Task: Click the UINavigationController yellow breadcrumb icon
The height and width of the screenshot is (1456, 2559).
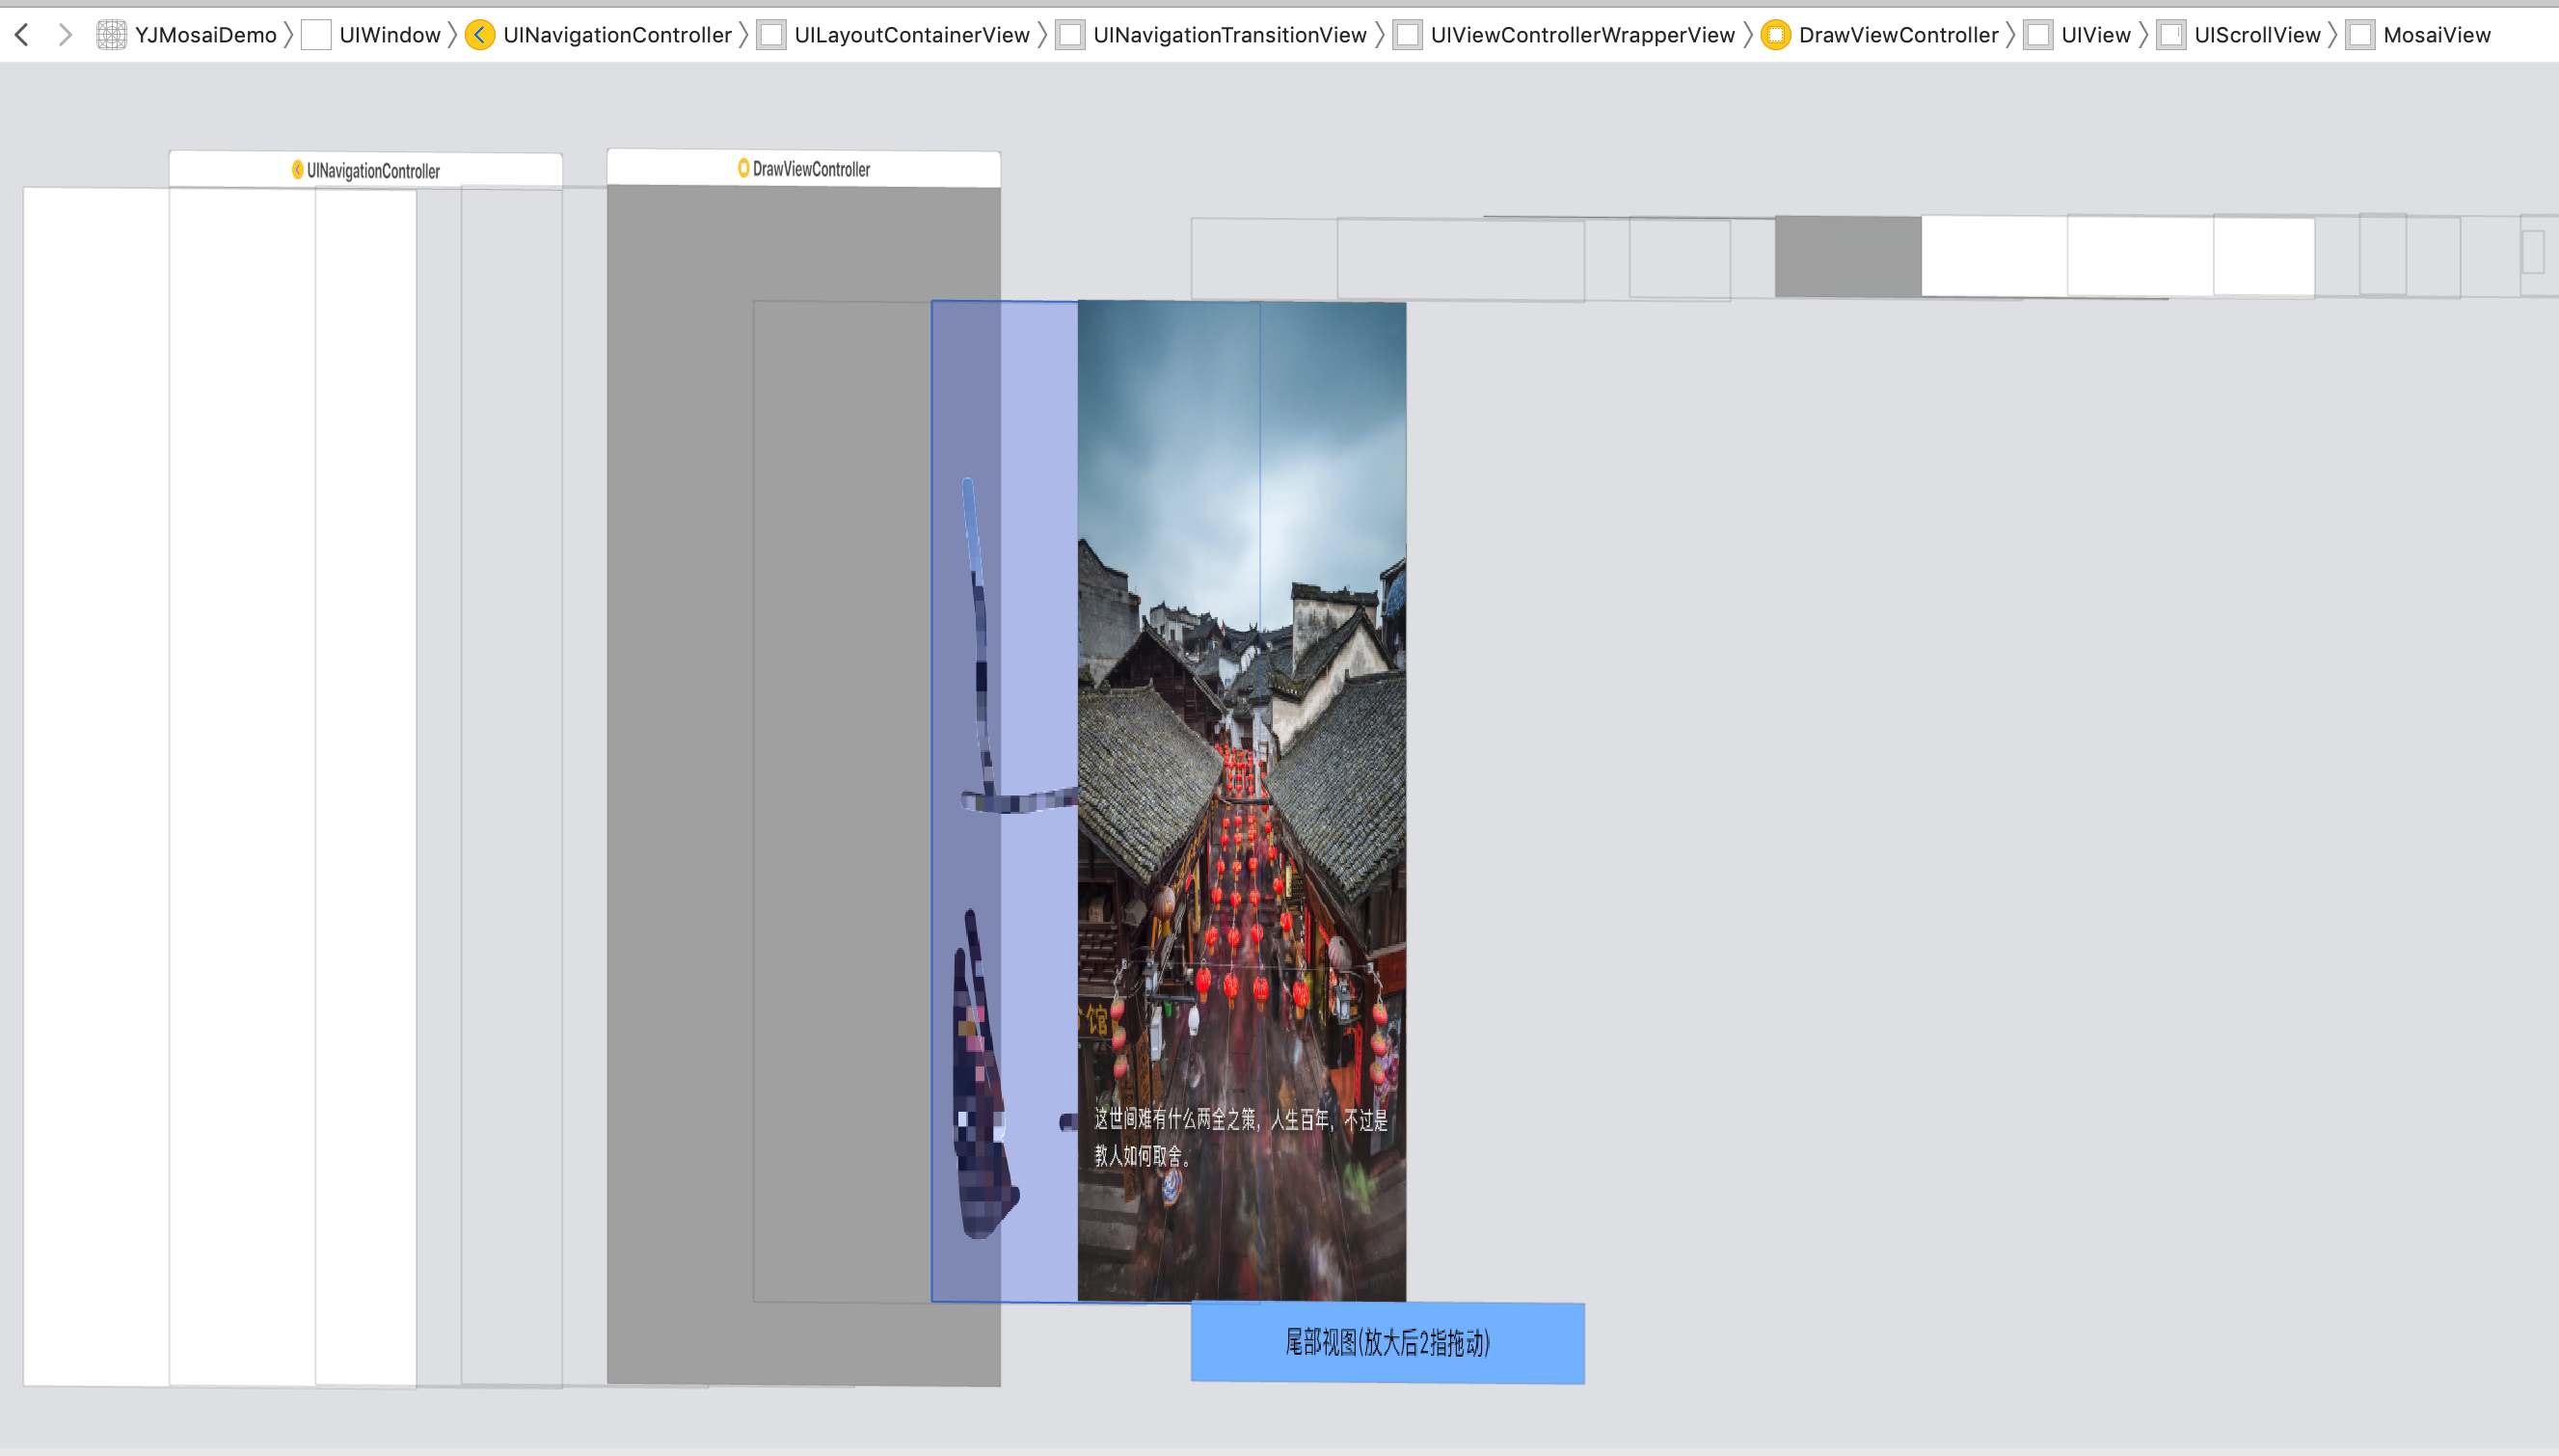Action: [x=480, y=35]
